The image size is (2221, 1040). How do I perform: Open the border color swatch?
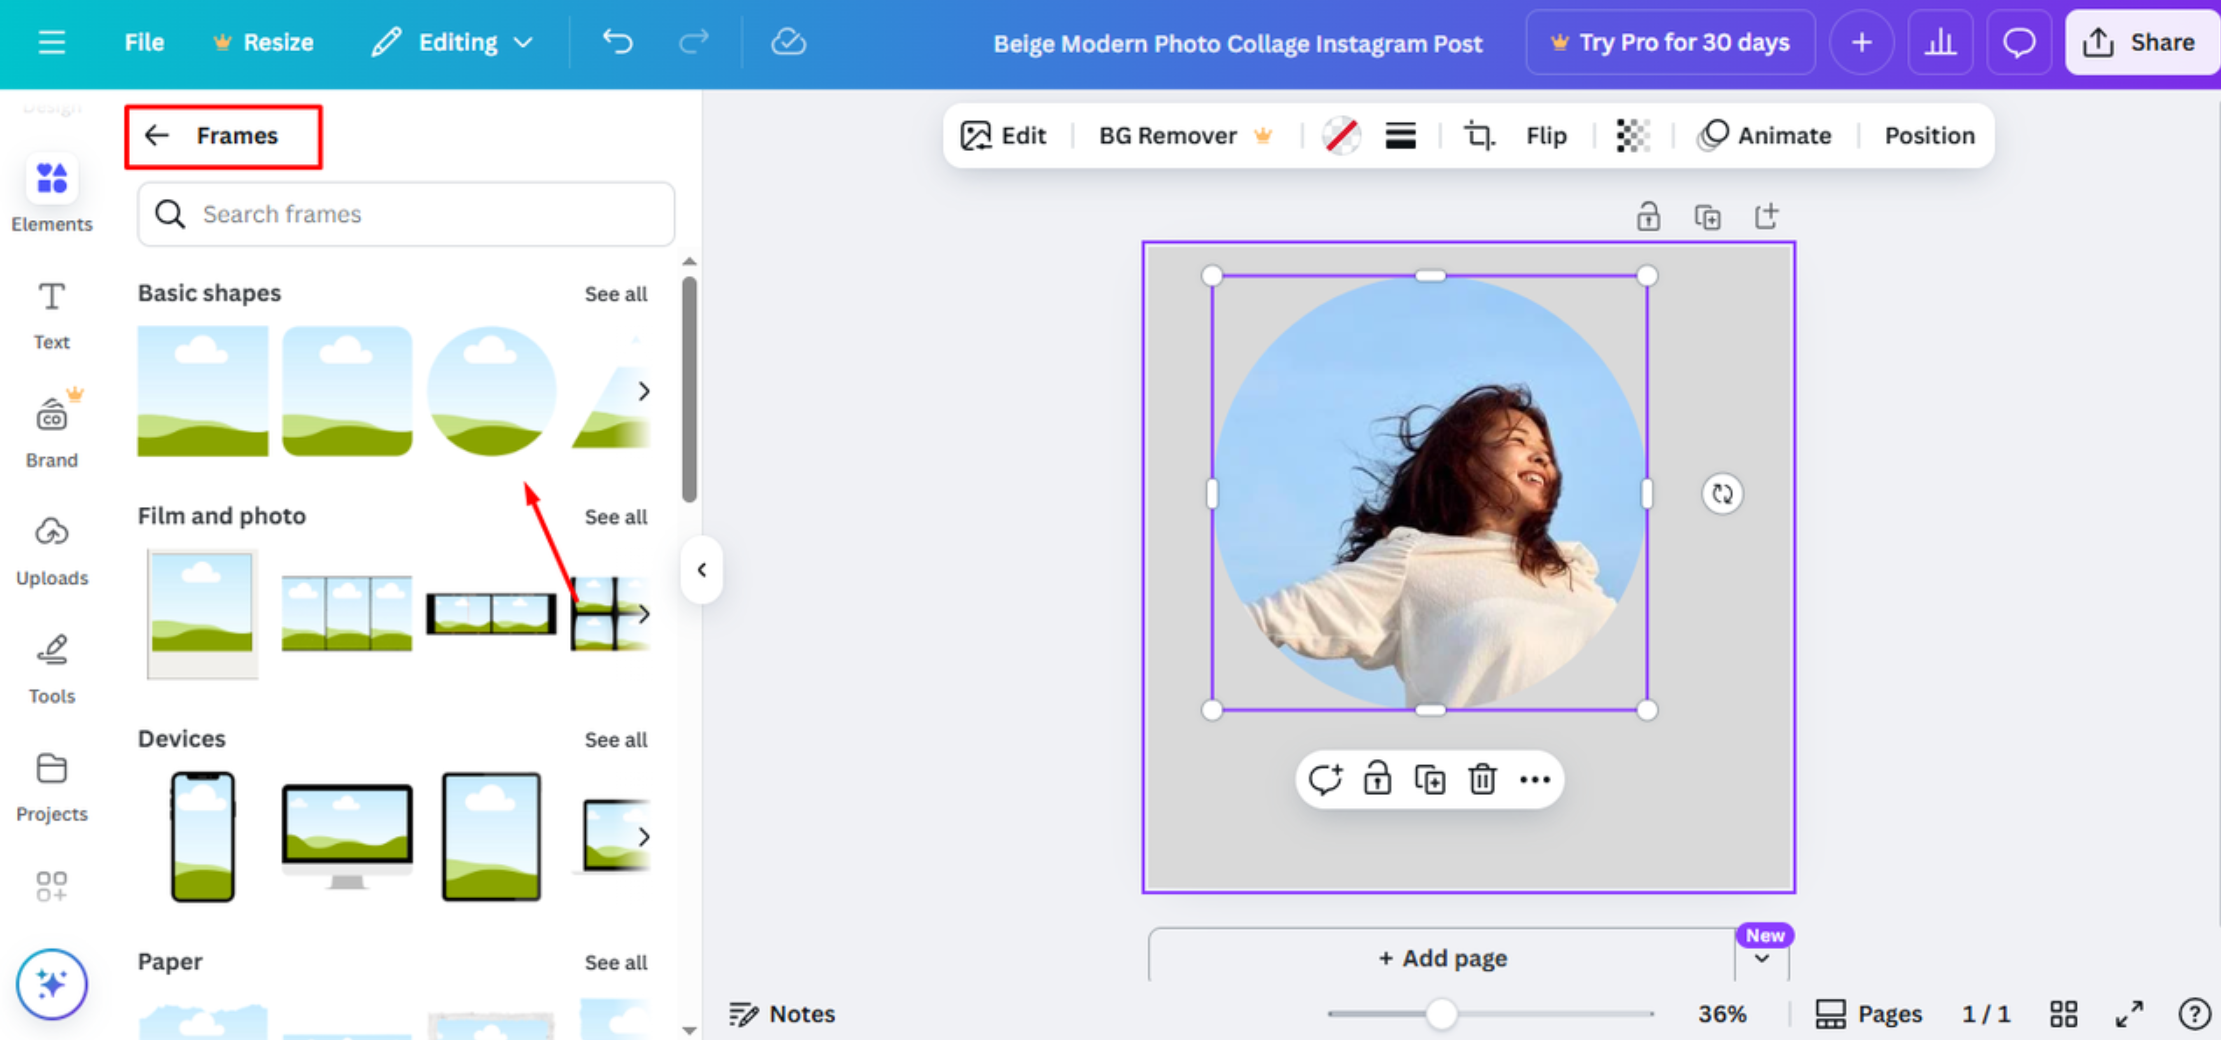1341,135
